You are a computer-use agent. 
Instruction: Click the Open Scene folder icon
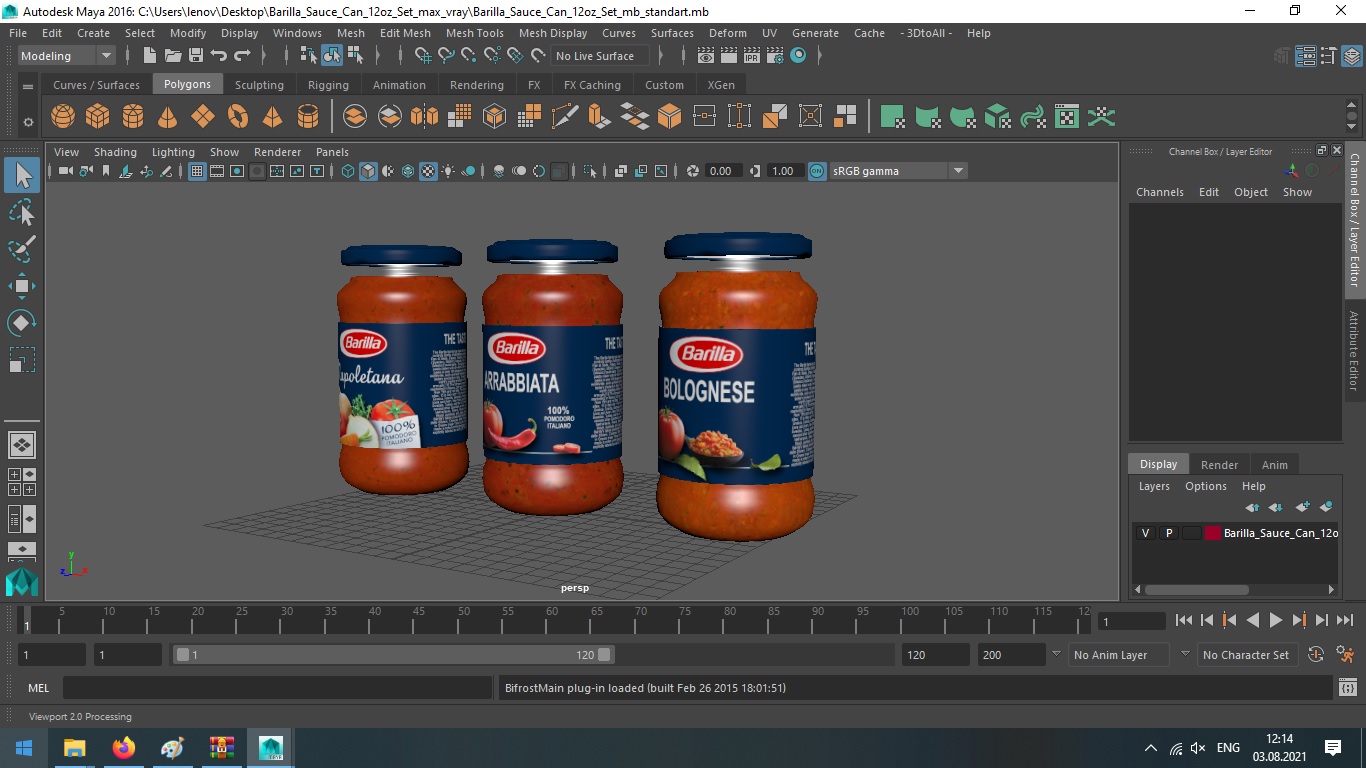(x=173, y=56)
